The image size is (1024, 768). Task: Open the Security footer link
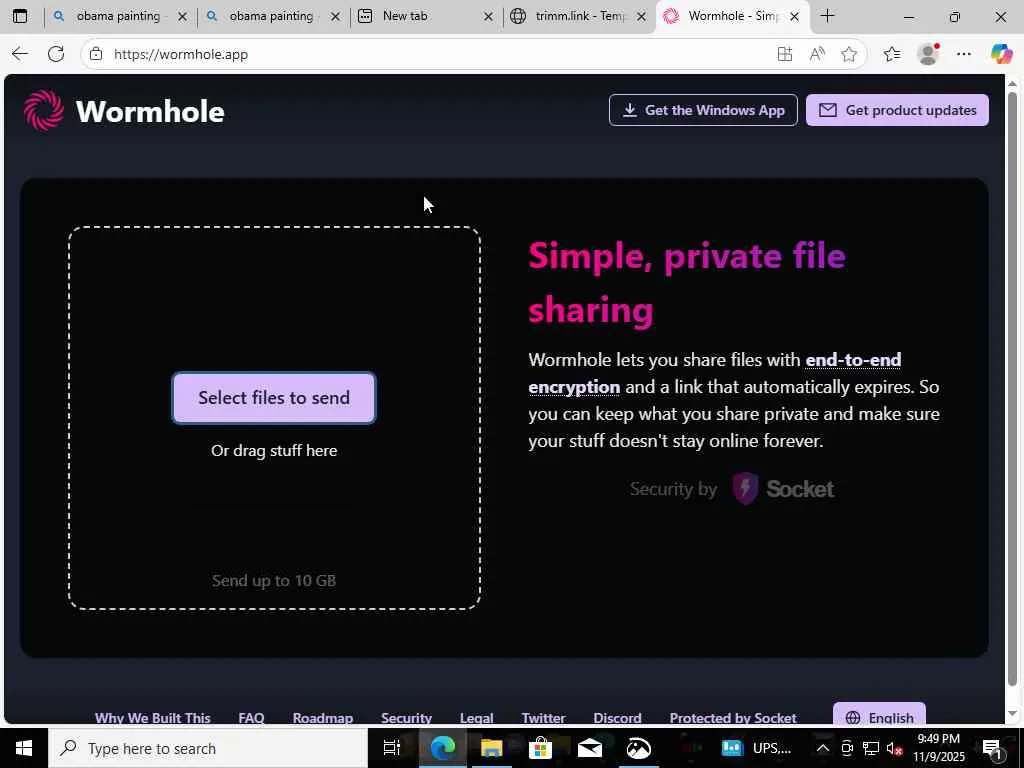406,718
